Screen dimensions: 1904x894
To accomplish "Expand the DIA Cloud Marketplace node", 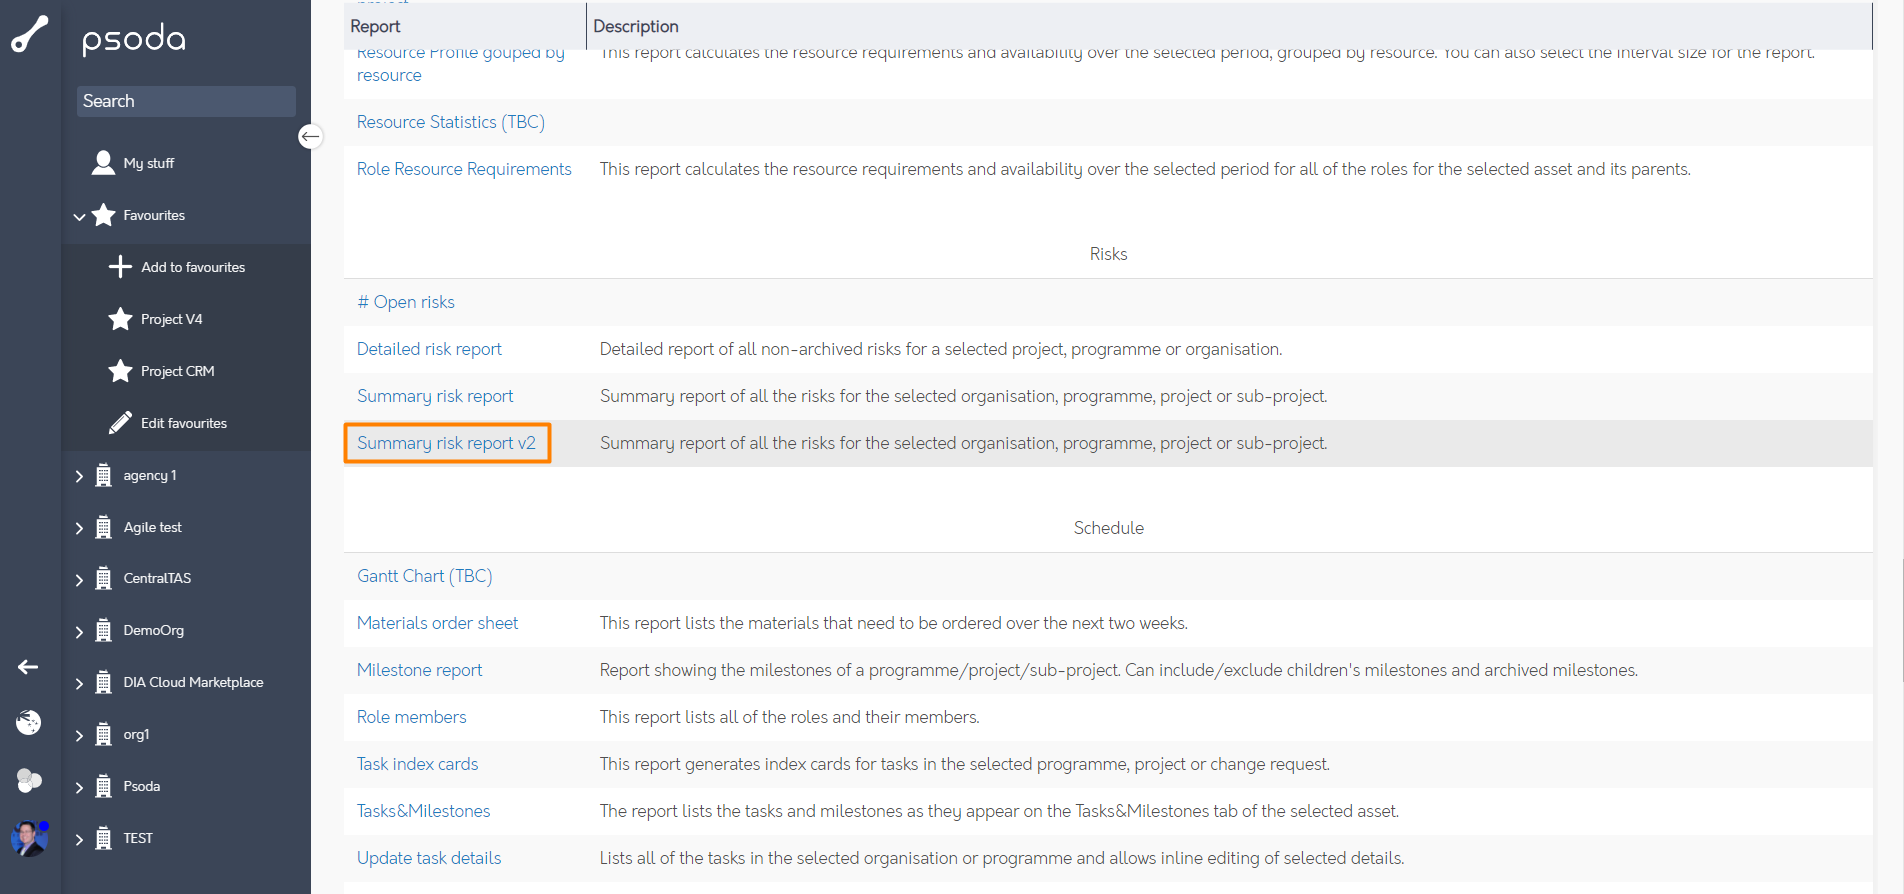I will (79, 683).
